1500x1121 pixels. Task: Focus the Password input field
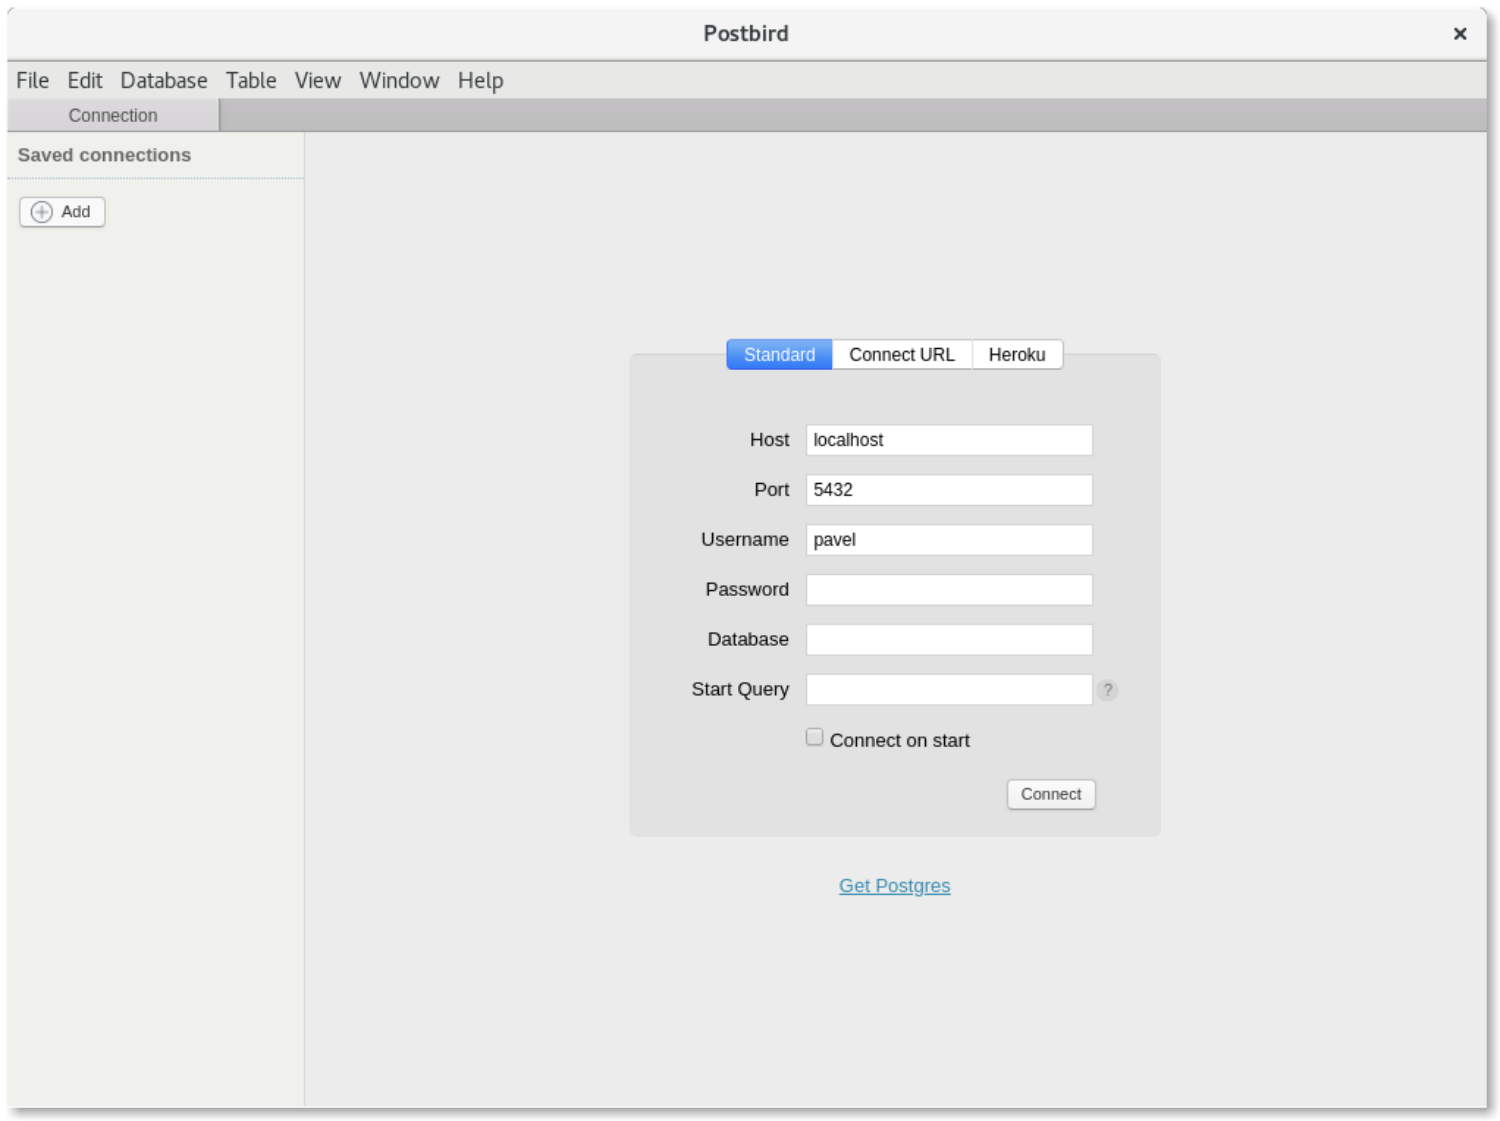[949, 590]
